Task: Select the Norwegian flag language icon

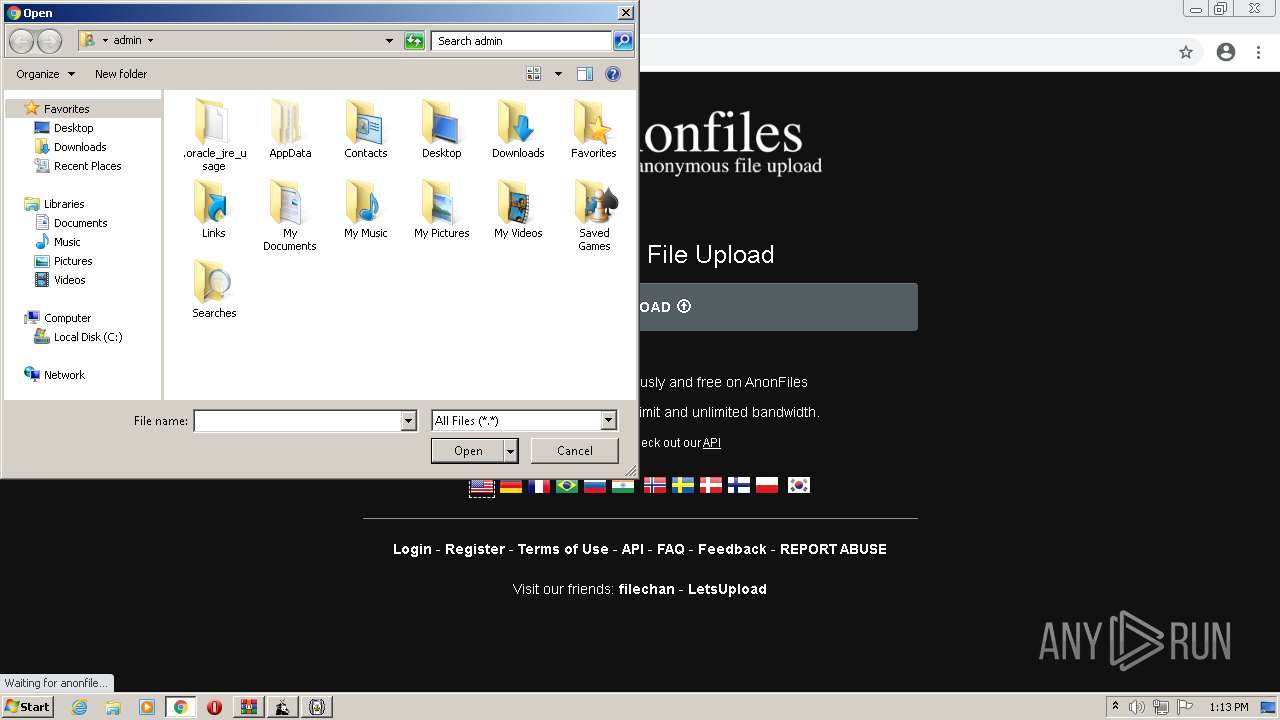Action: point(655,485)
